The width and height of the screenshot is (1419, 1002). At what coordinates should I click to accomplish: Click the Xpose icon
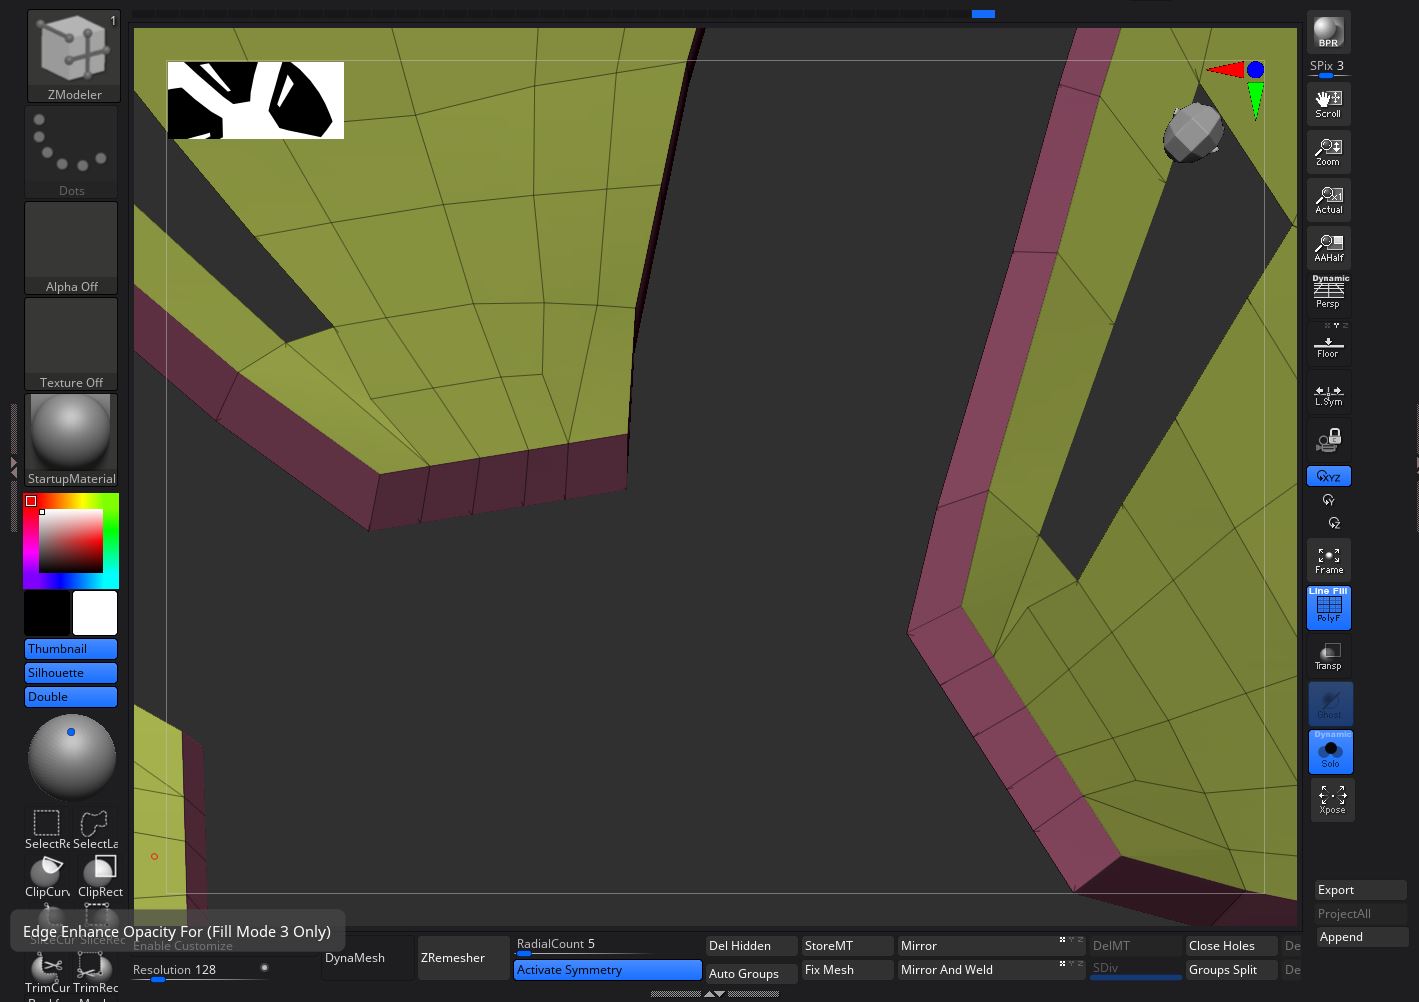(x=1332, y=799)
